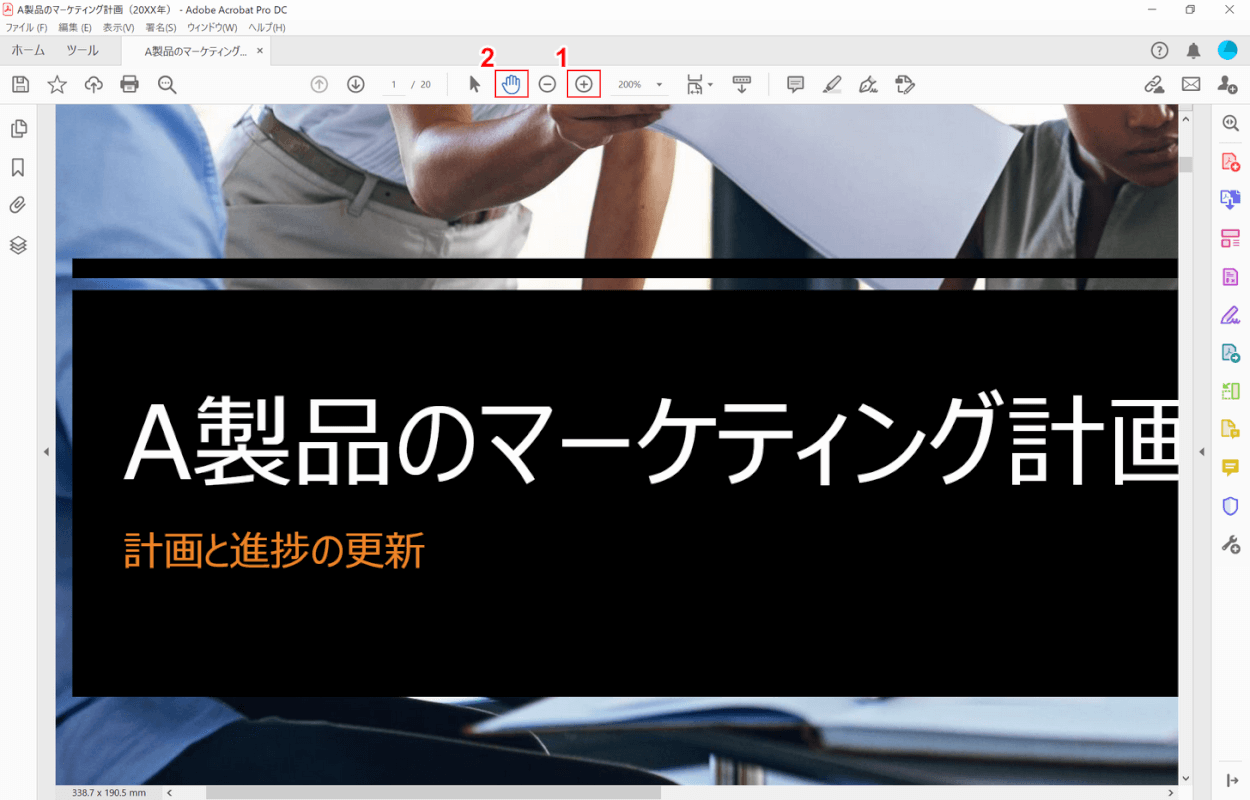
Task: Activate the arrow Selection tool
Action: point(475,85)
